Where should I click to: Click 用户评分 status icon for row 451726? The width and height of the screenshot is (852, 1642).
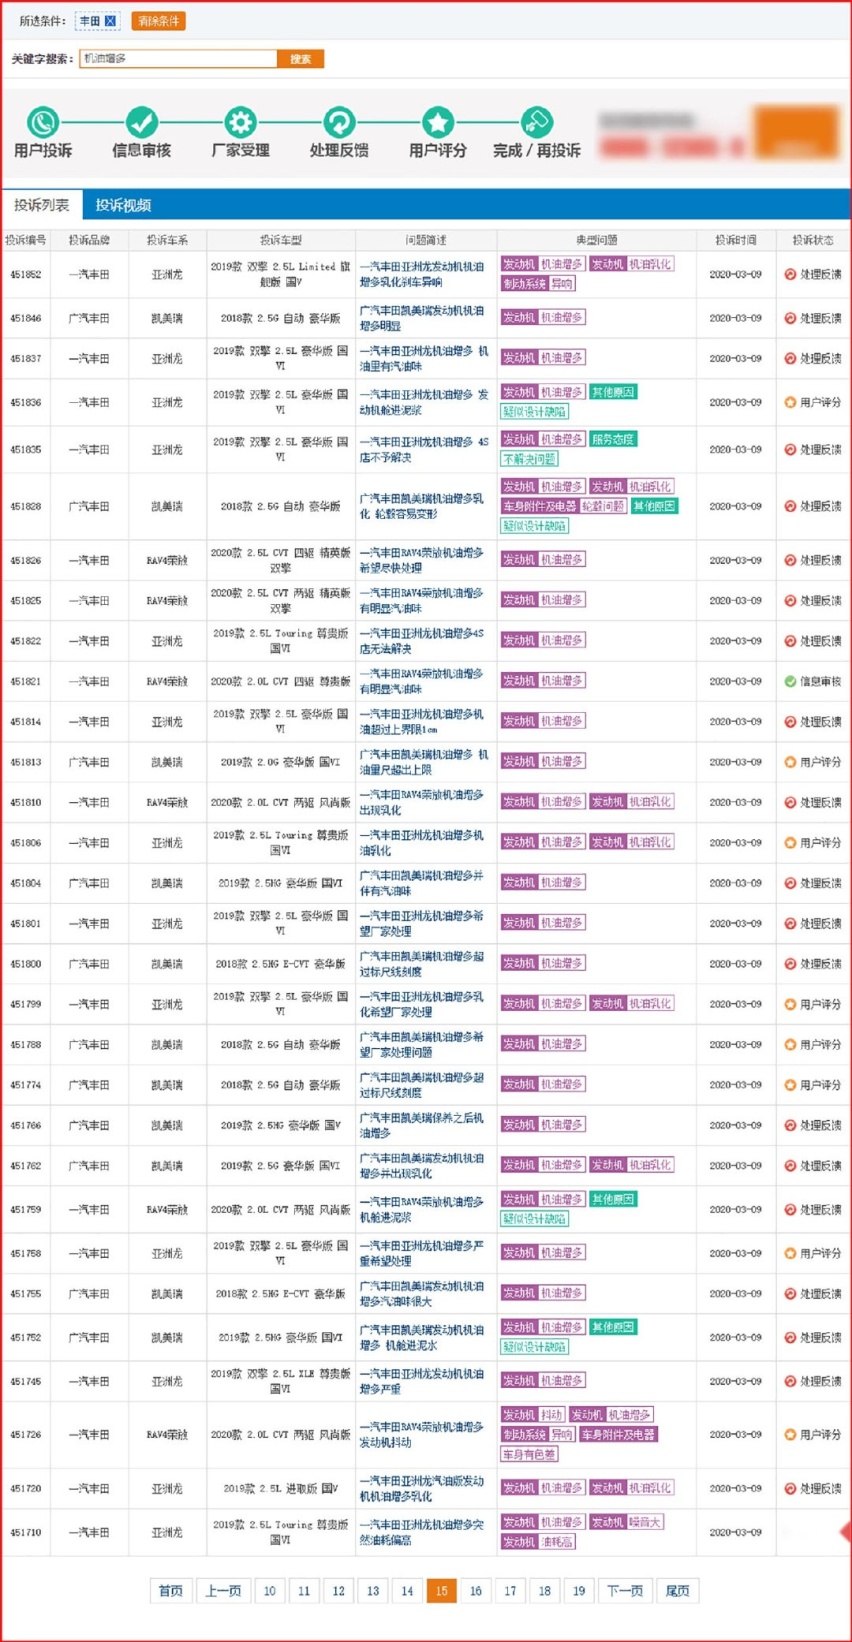(x=790, y=1434)
